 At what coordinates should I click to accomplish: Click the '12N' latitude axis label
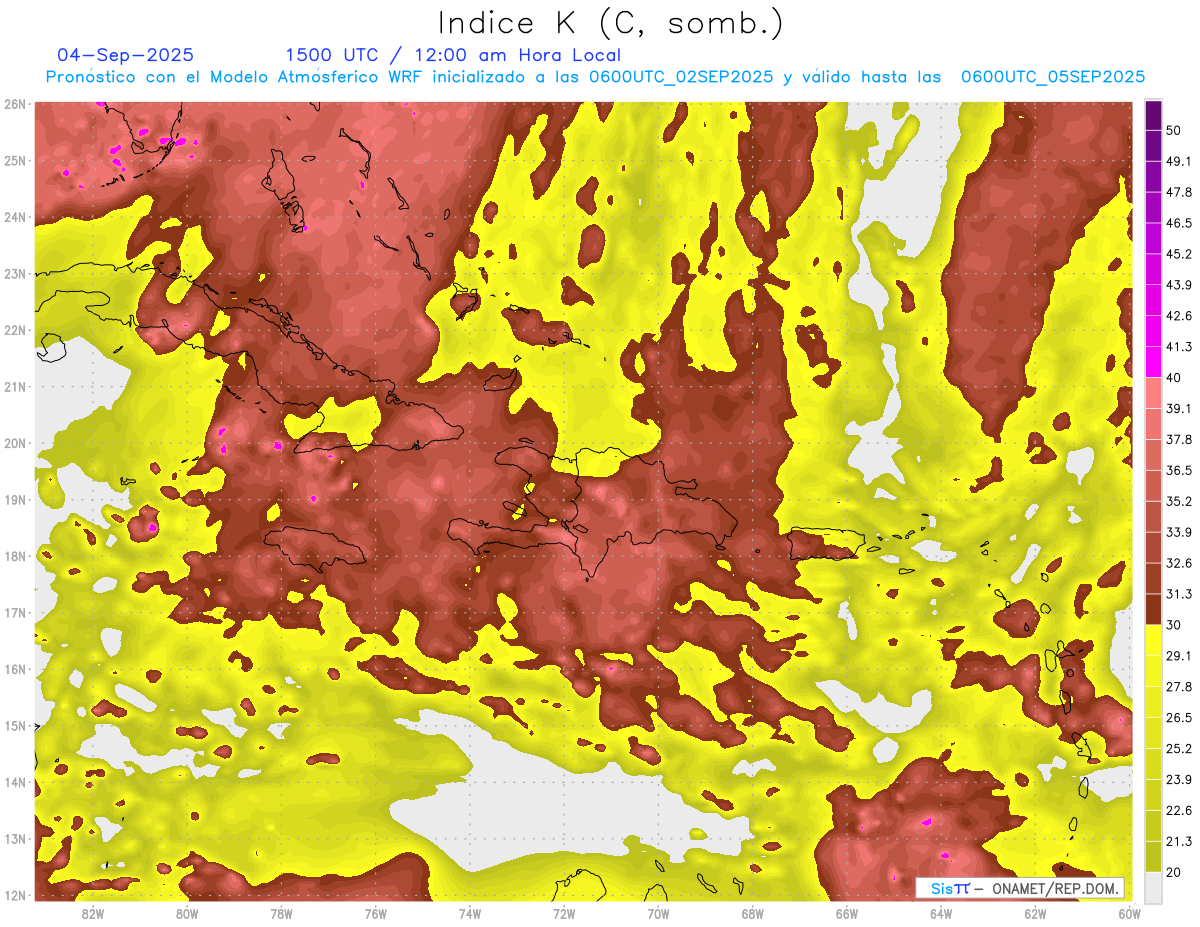(x=15, y=895)
